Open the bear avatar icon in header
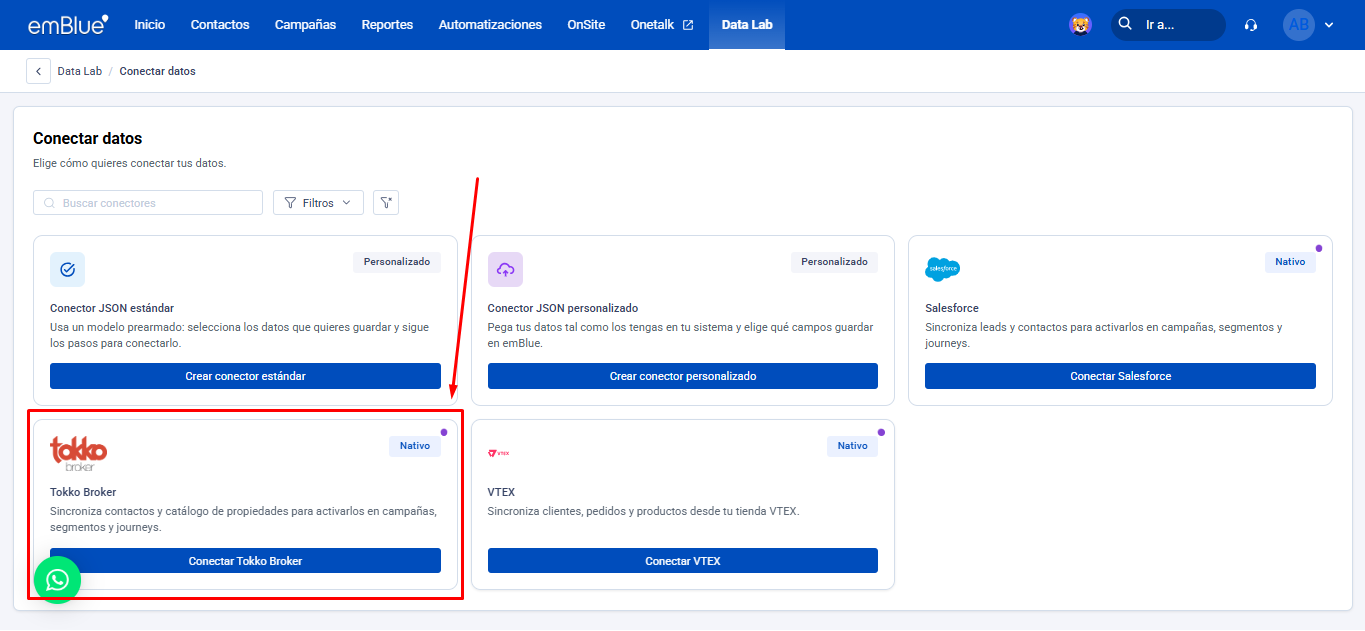The image size is (1365, 631). point(1080,25)
